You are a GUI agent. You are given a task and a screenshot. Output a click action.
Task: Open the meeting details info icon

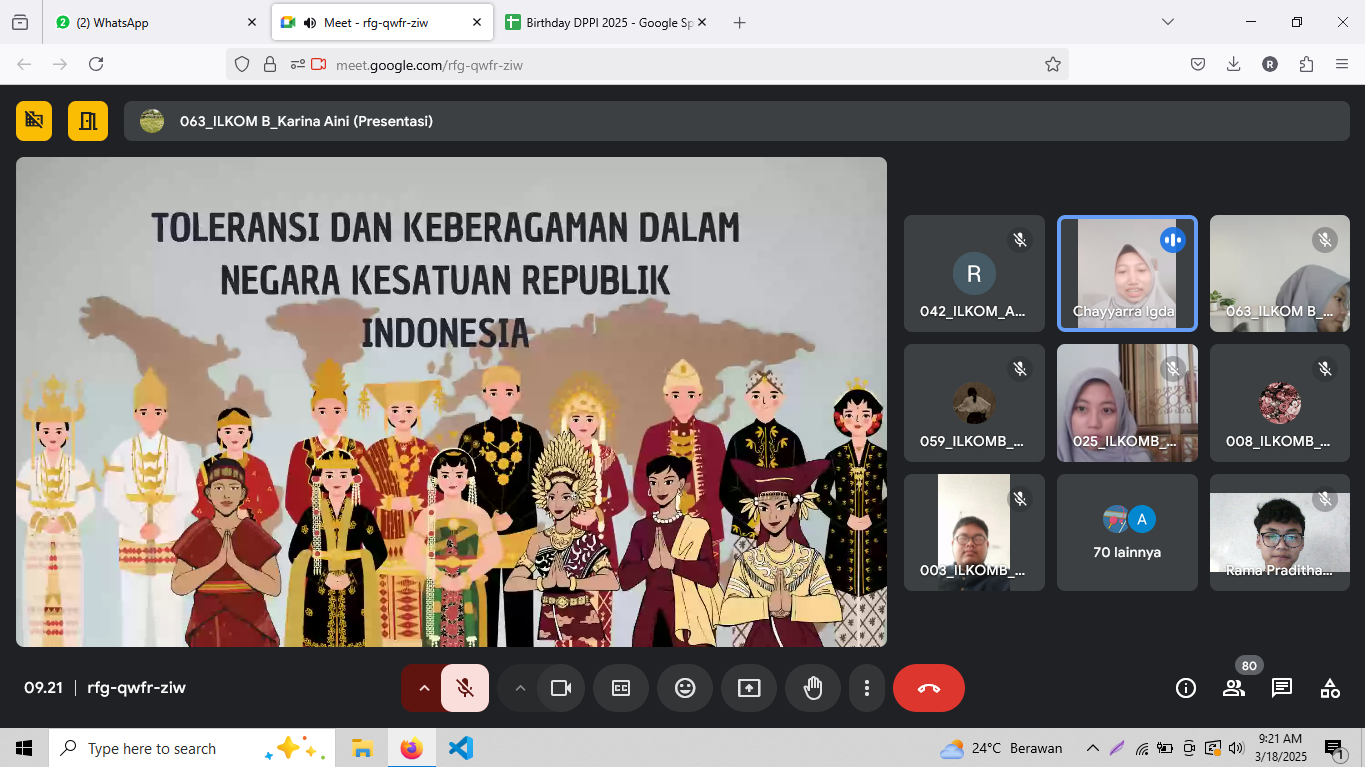point(1186,688)
